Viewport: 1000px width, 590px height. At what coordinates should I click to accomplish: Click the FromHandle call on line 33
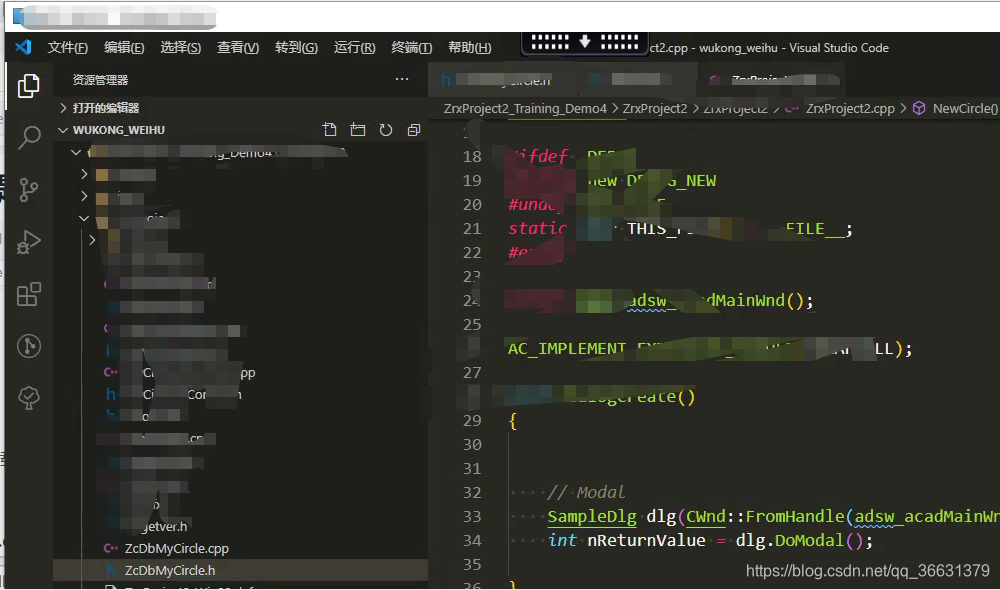(795, 517)
